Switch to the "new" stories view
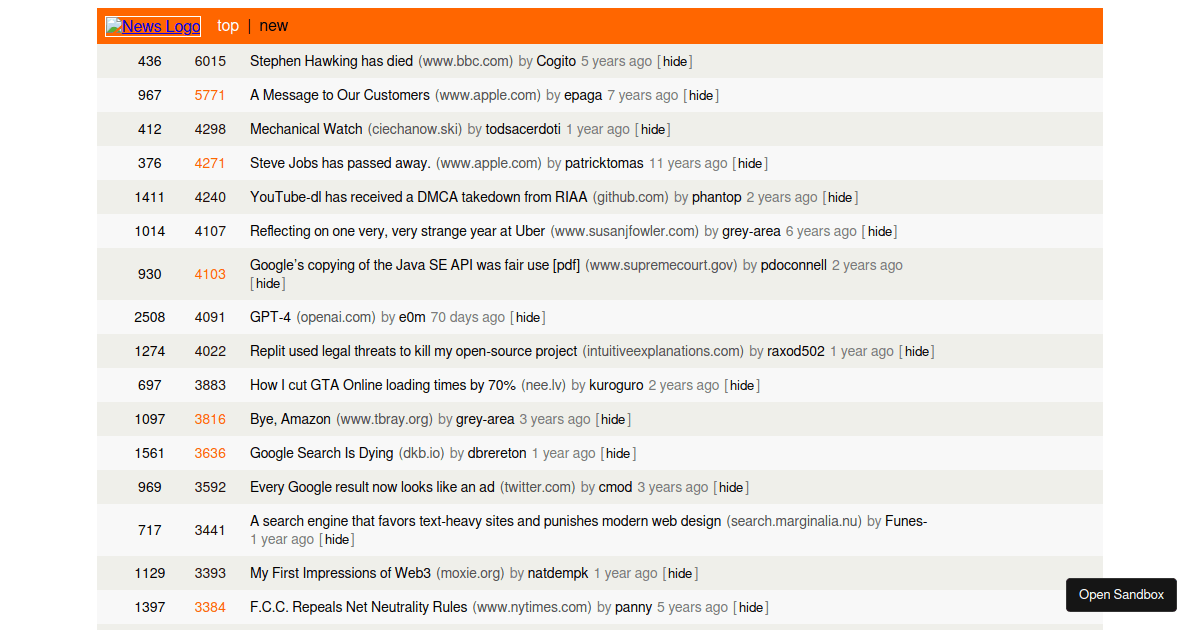 tap(273, 26)
